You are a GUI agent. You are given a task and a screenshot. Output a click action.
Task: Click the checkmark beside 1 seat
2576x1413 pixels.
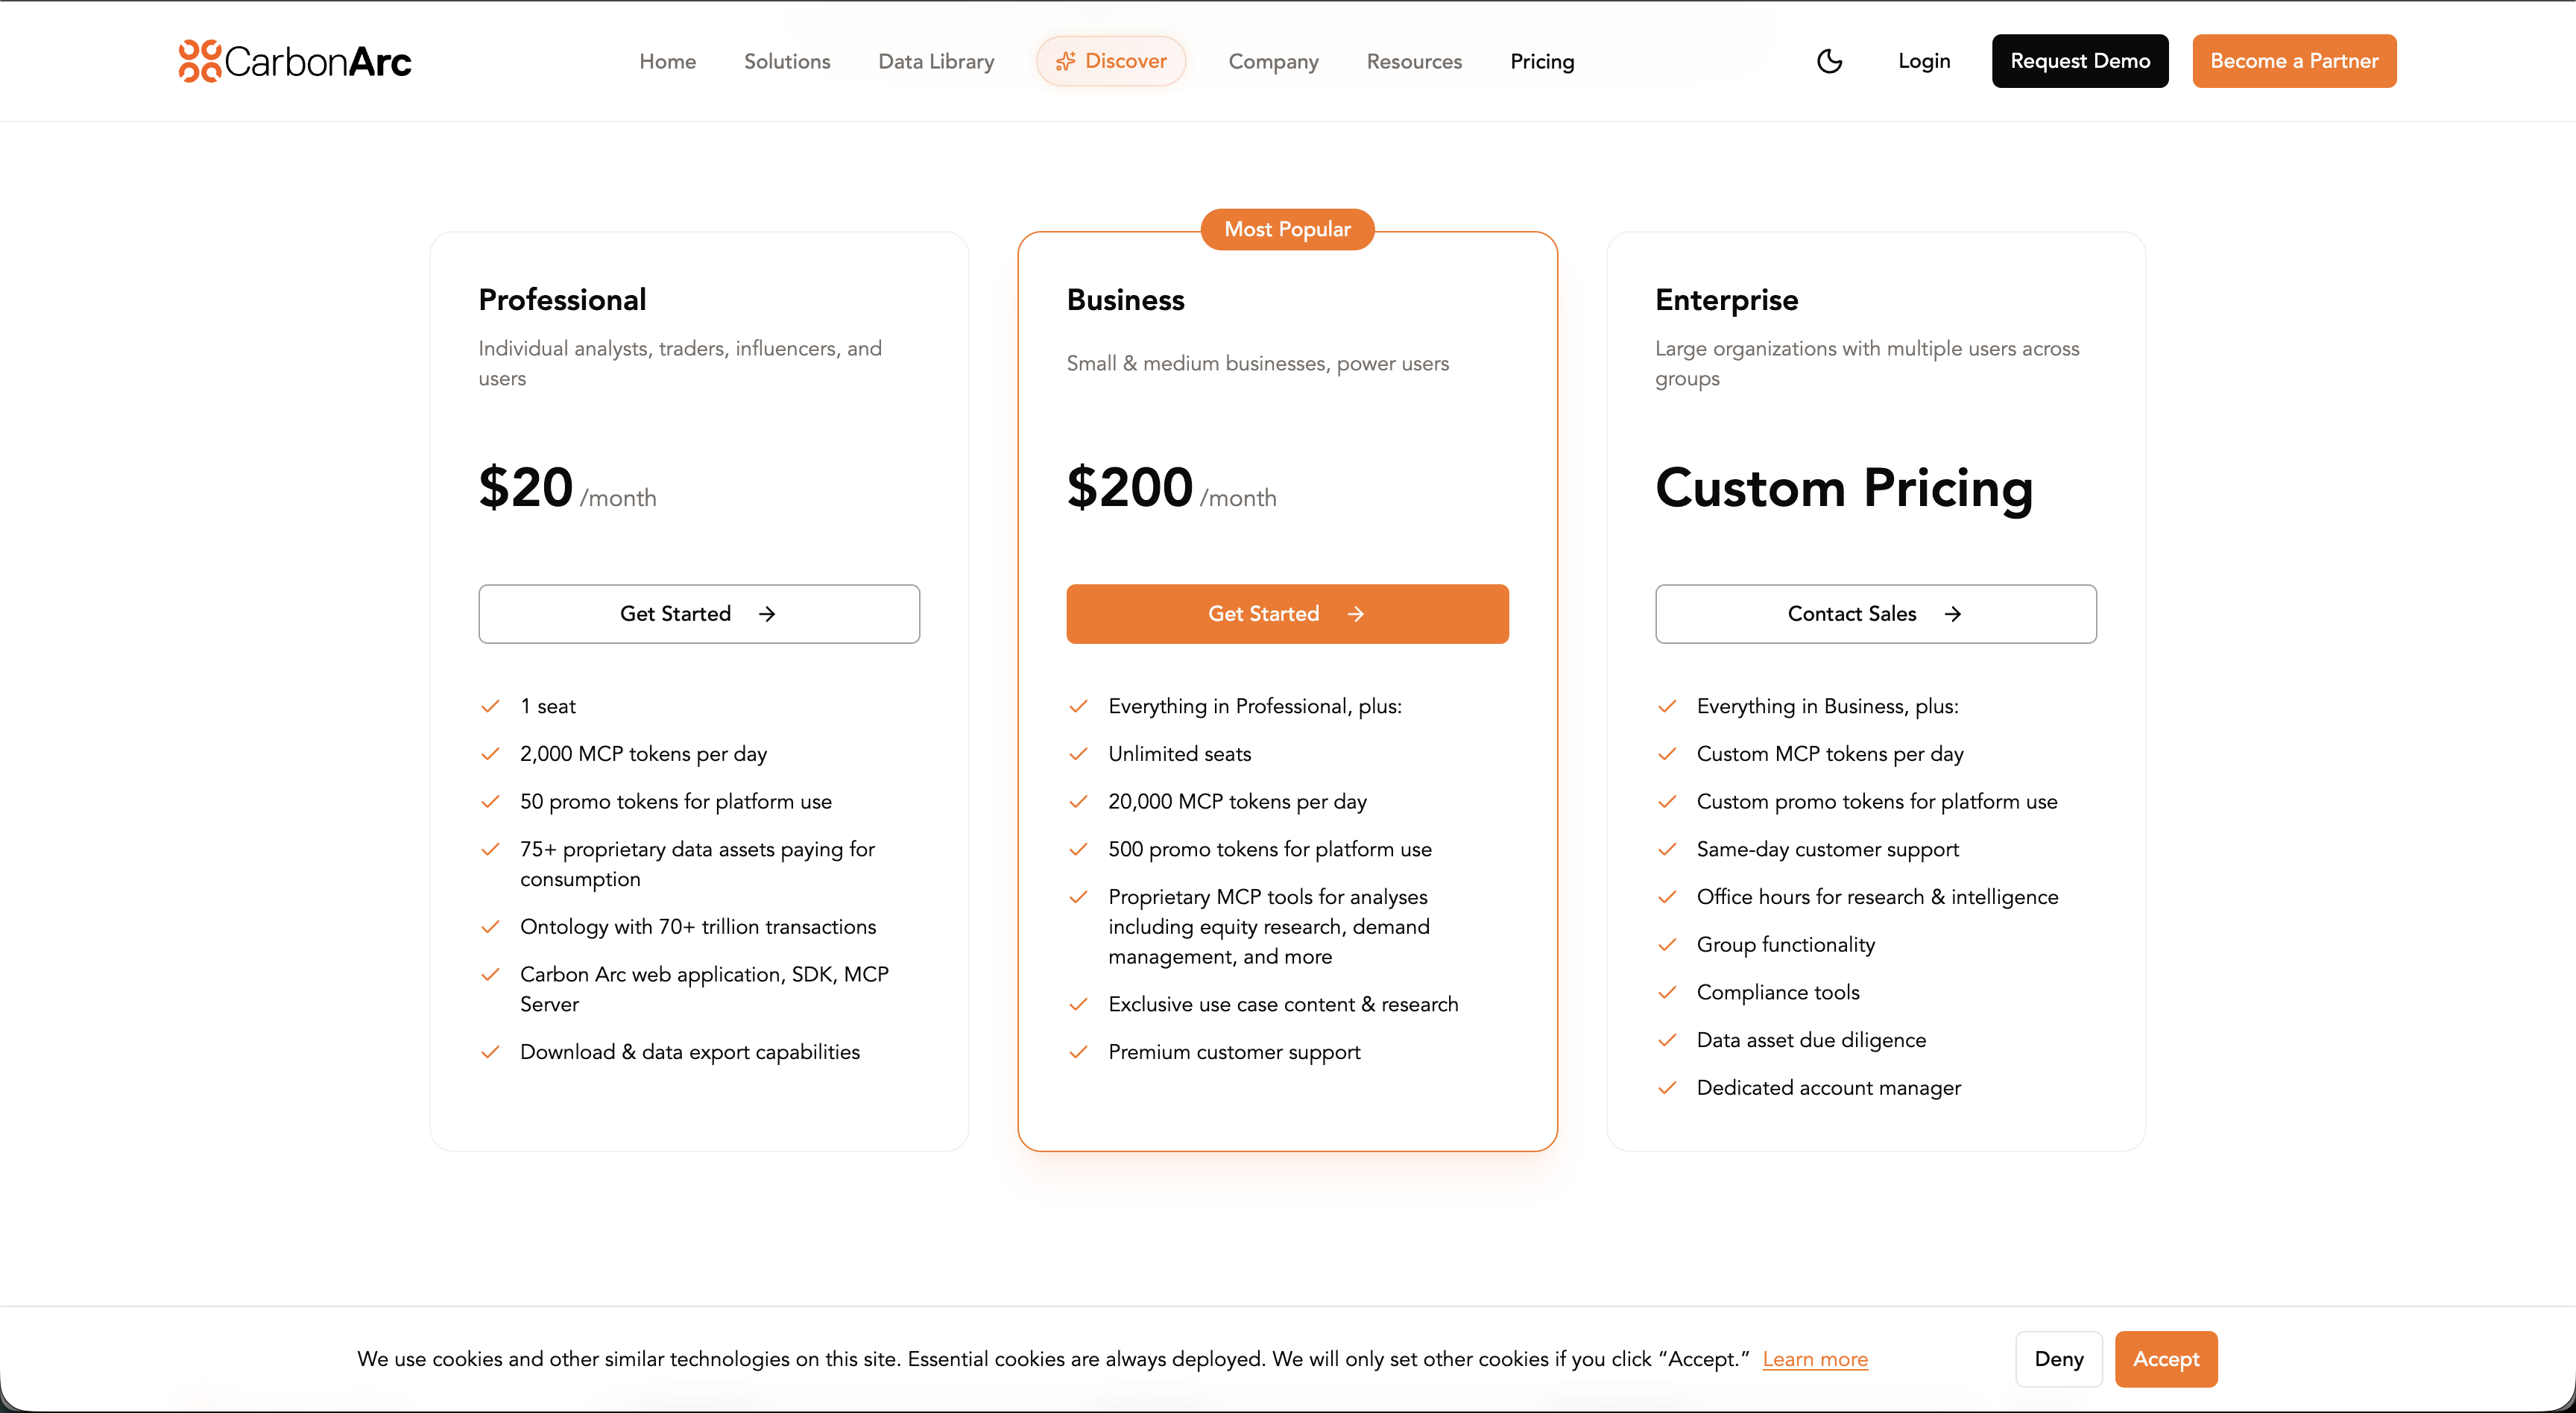point(490,706)
